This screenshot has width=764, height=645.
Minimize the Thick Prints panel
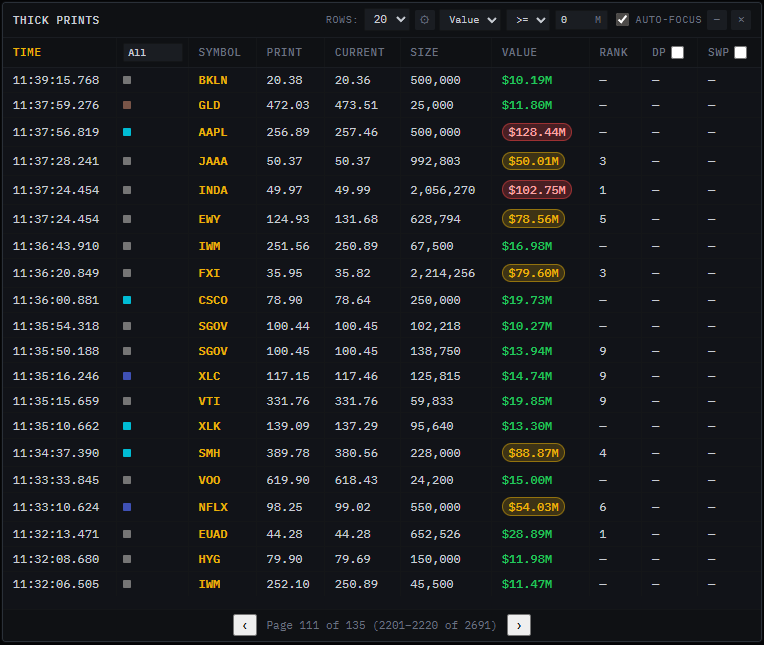coord(717,20)
